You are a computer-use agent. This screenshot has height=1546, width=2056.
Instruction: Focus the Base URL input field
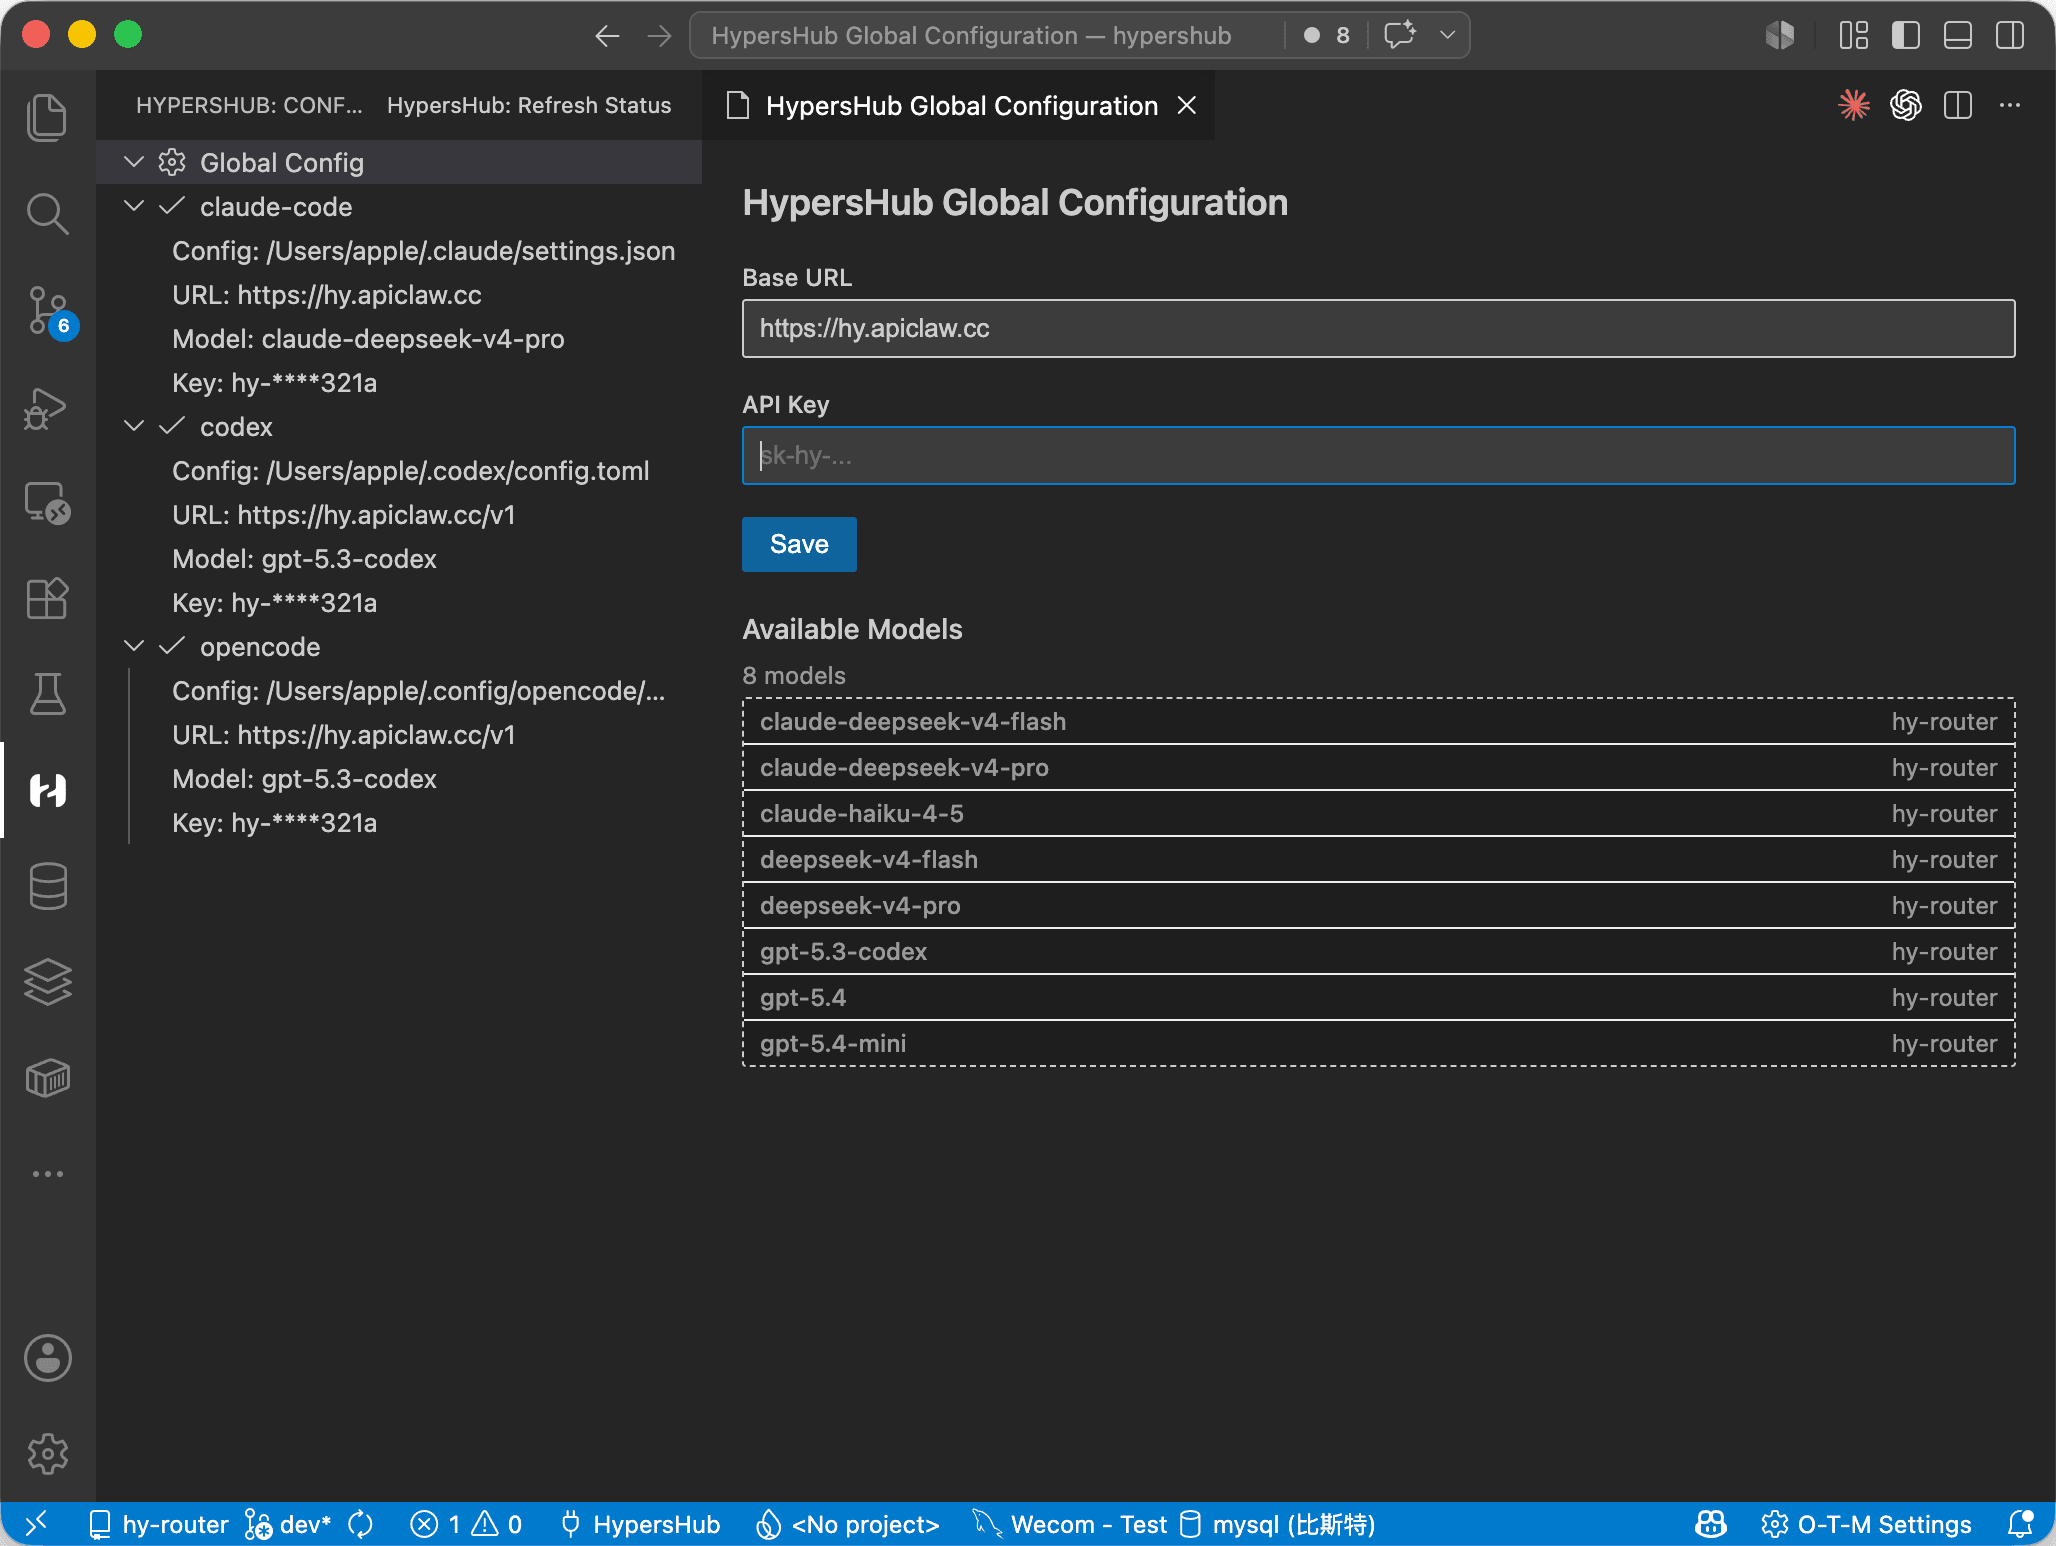[1378, 328]
